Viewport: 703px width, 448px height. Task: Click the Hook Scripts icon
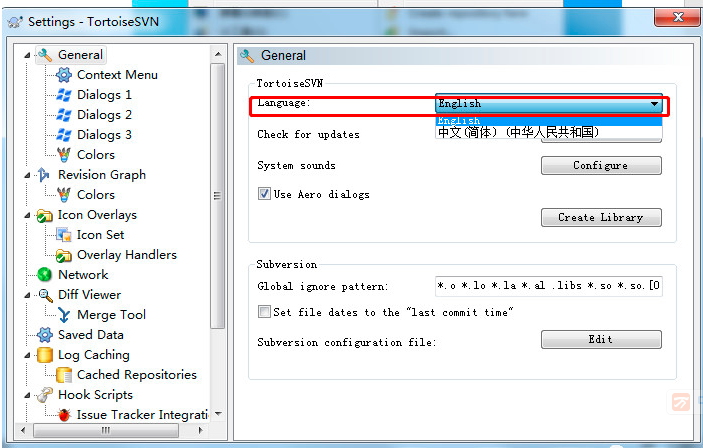pos(44,395)
